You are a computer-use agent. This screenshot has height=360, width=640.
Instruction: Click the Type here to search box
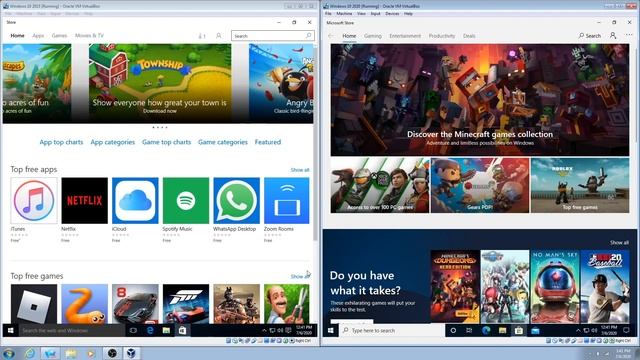[x=392, y=330]
